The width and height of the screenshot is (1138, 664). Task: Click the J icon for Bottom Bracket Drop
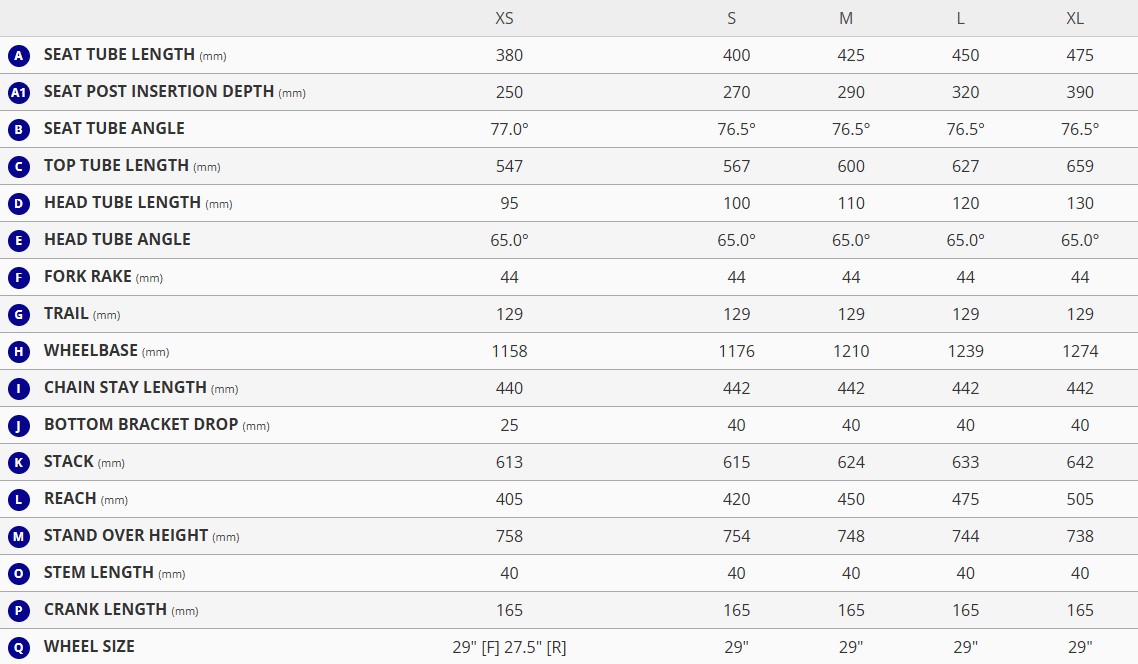coord(18,426)
